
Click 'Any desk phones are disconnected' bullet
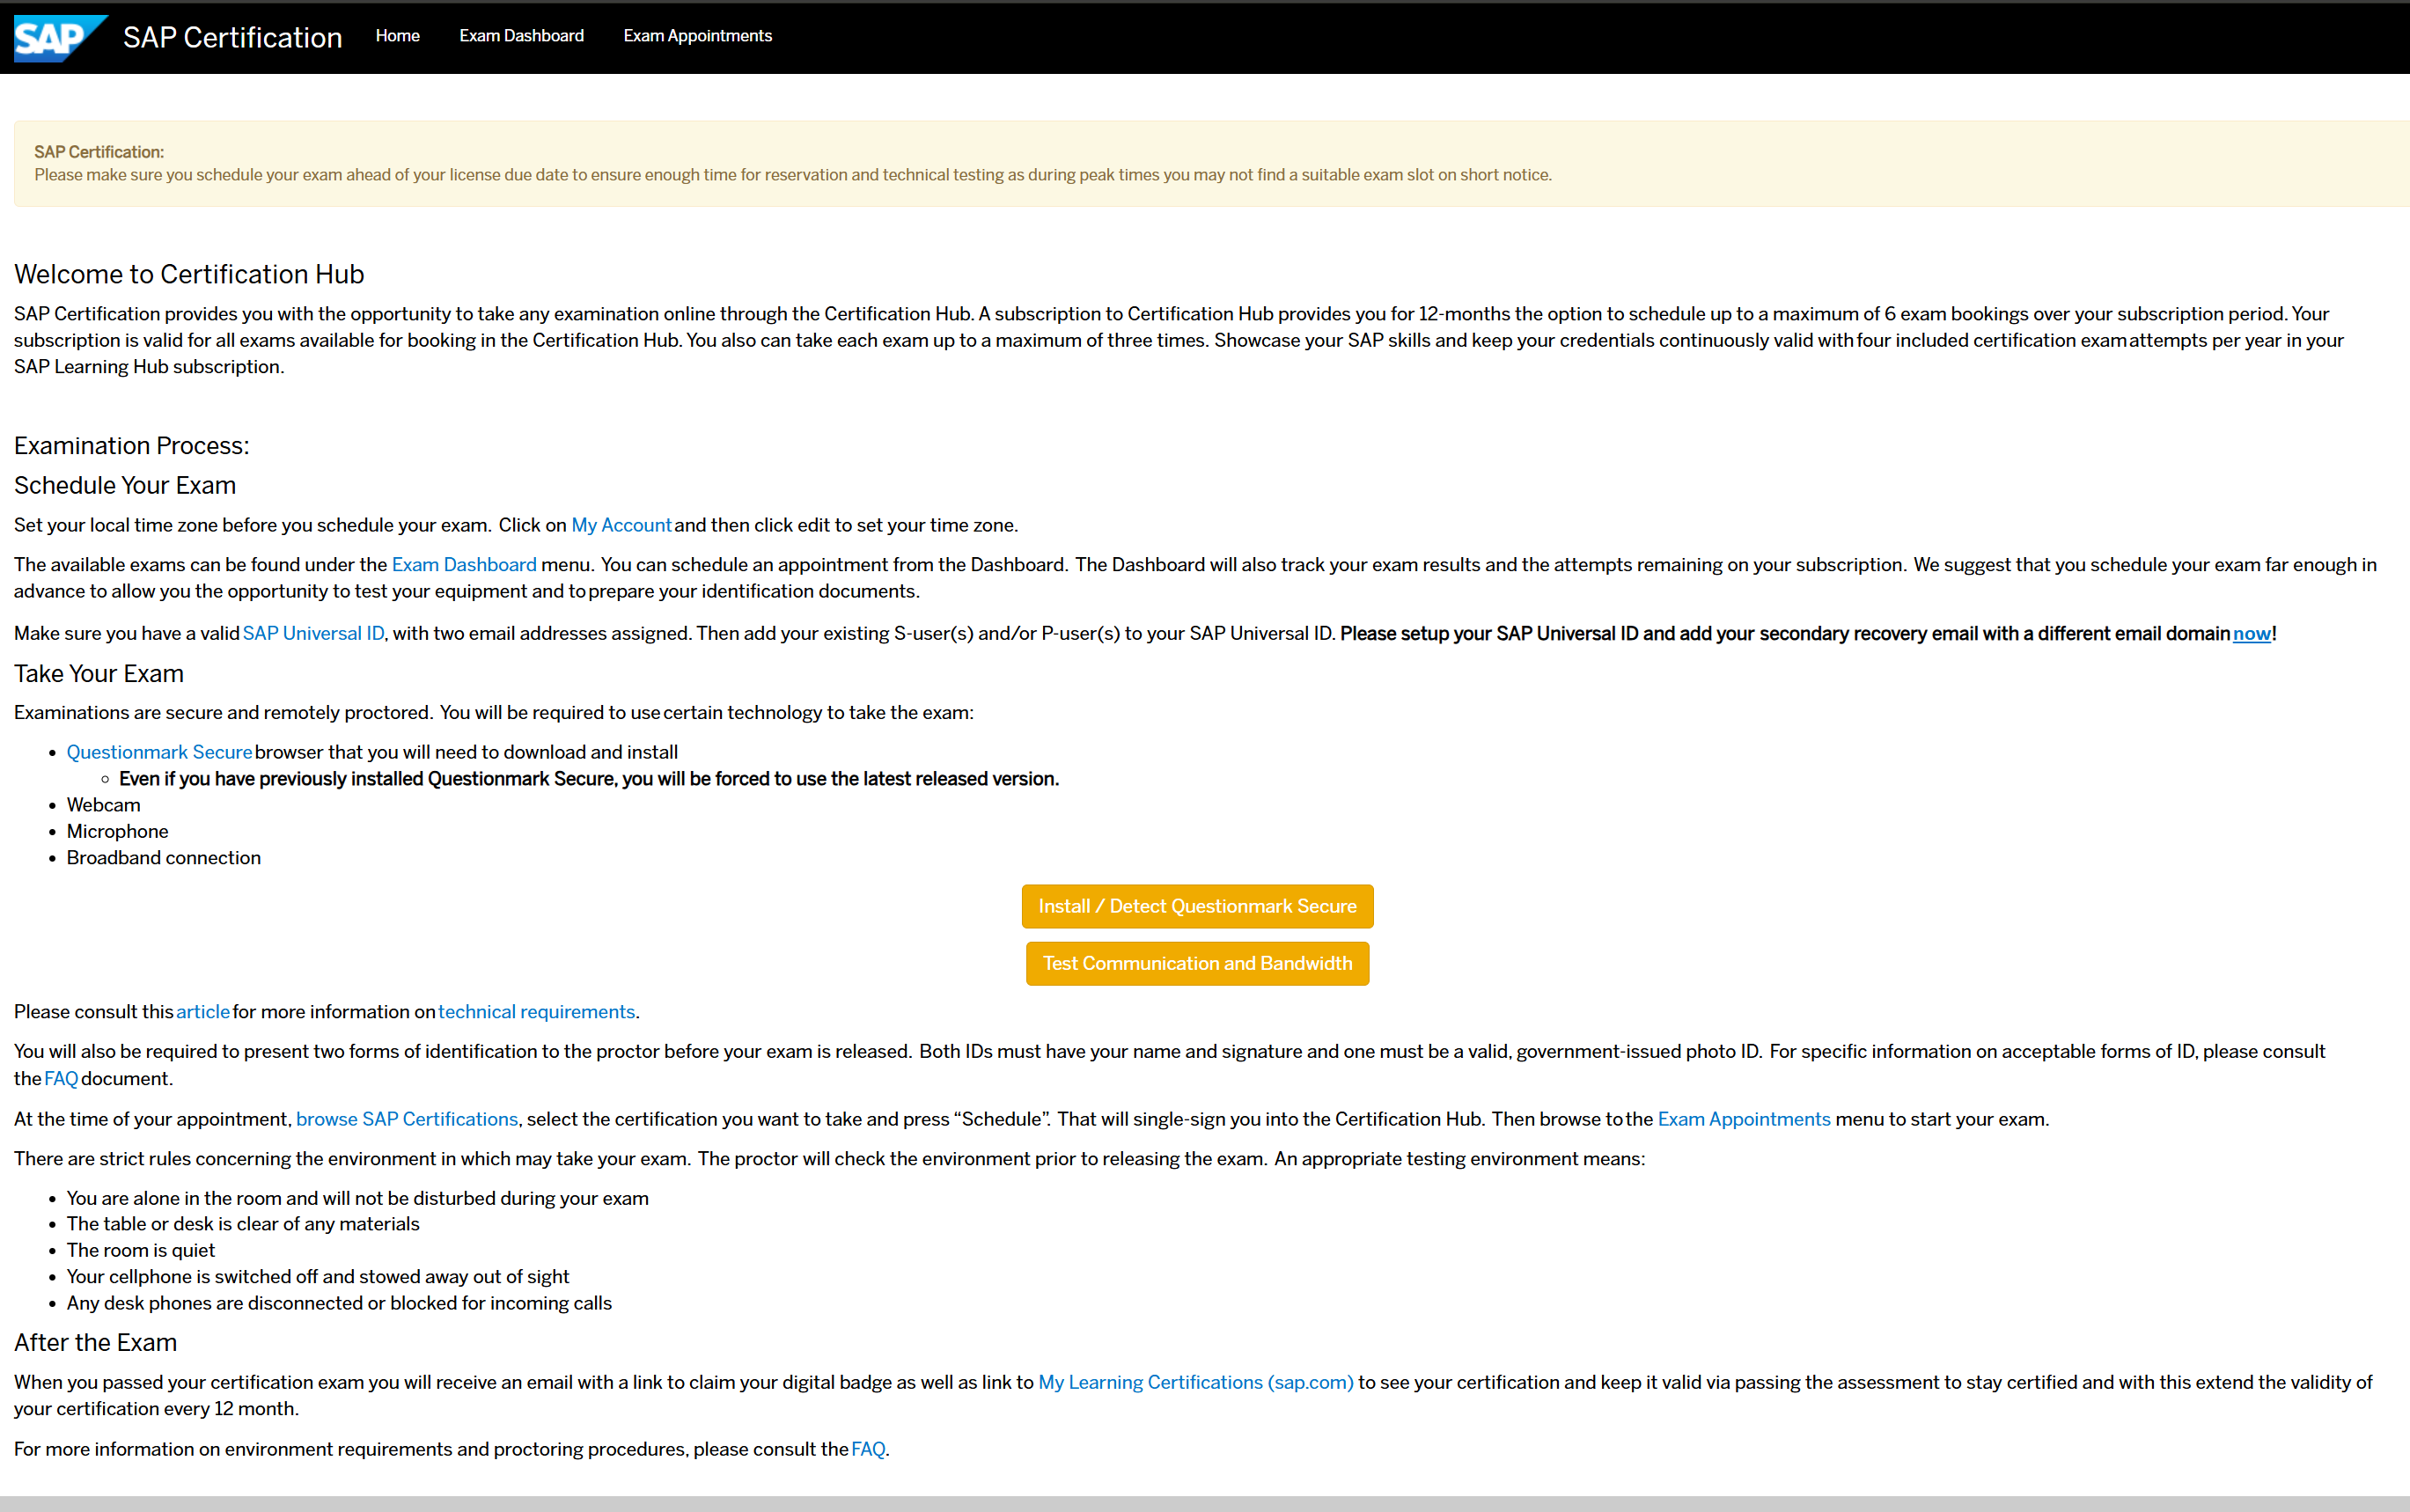pos(339,1303)
